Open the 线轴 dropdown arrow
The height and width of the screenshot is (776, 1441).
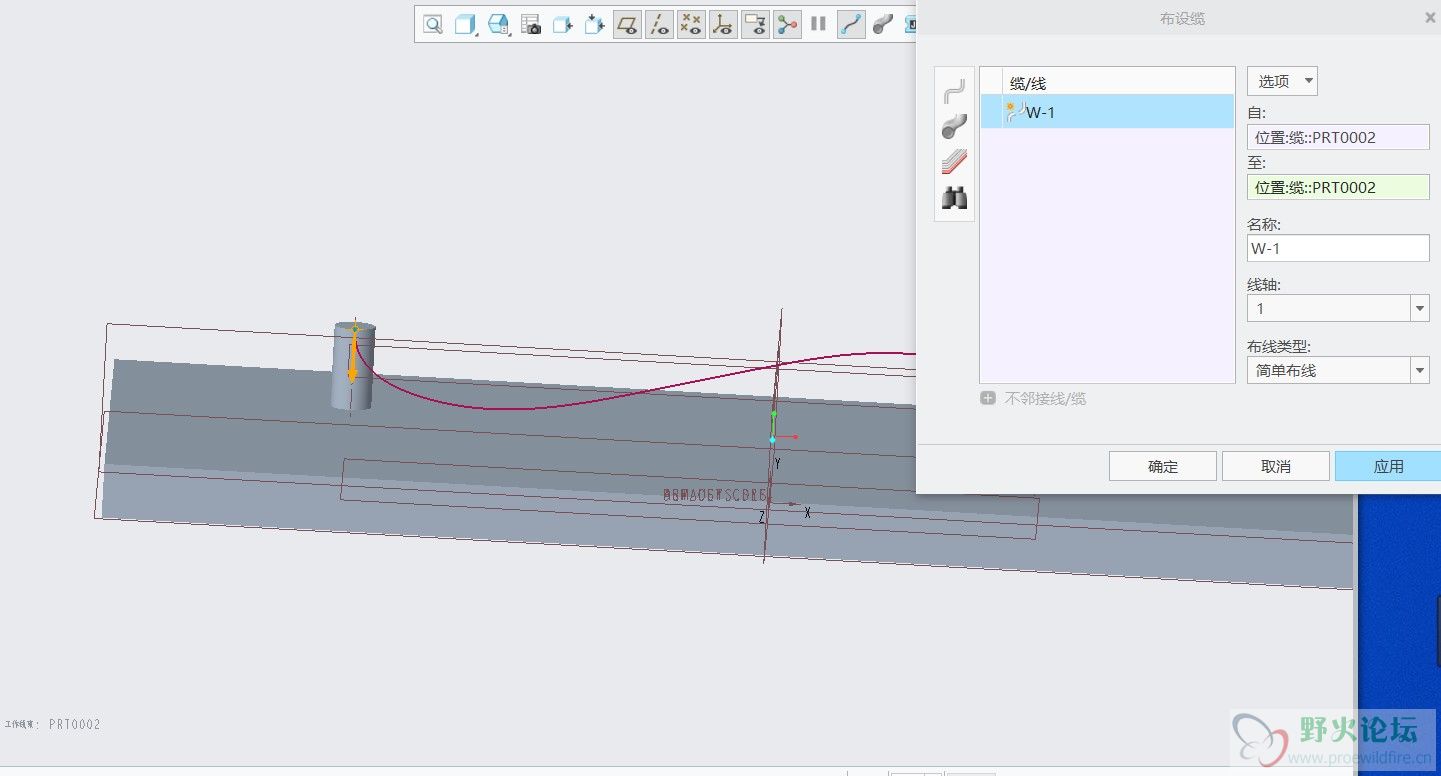tap(1420, 308)
